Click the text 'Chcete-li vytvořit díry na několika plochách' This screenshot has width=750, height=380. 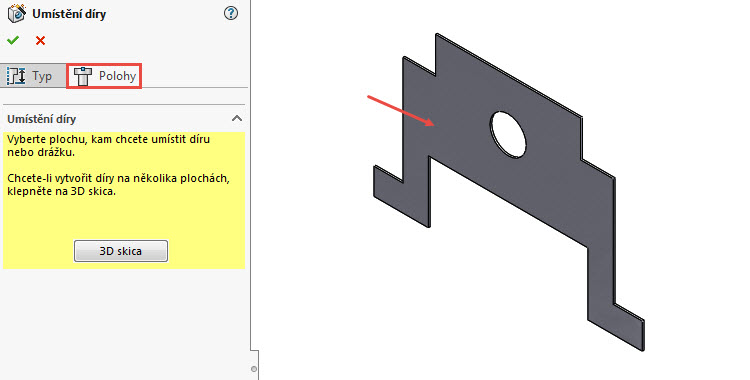pyautogui.click(x=118, y=179)
